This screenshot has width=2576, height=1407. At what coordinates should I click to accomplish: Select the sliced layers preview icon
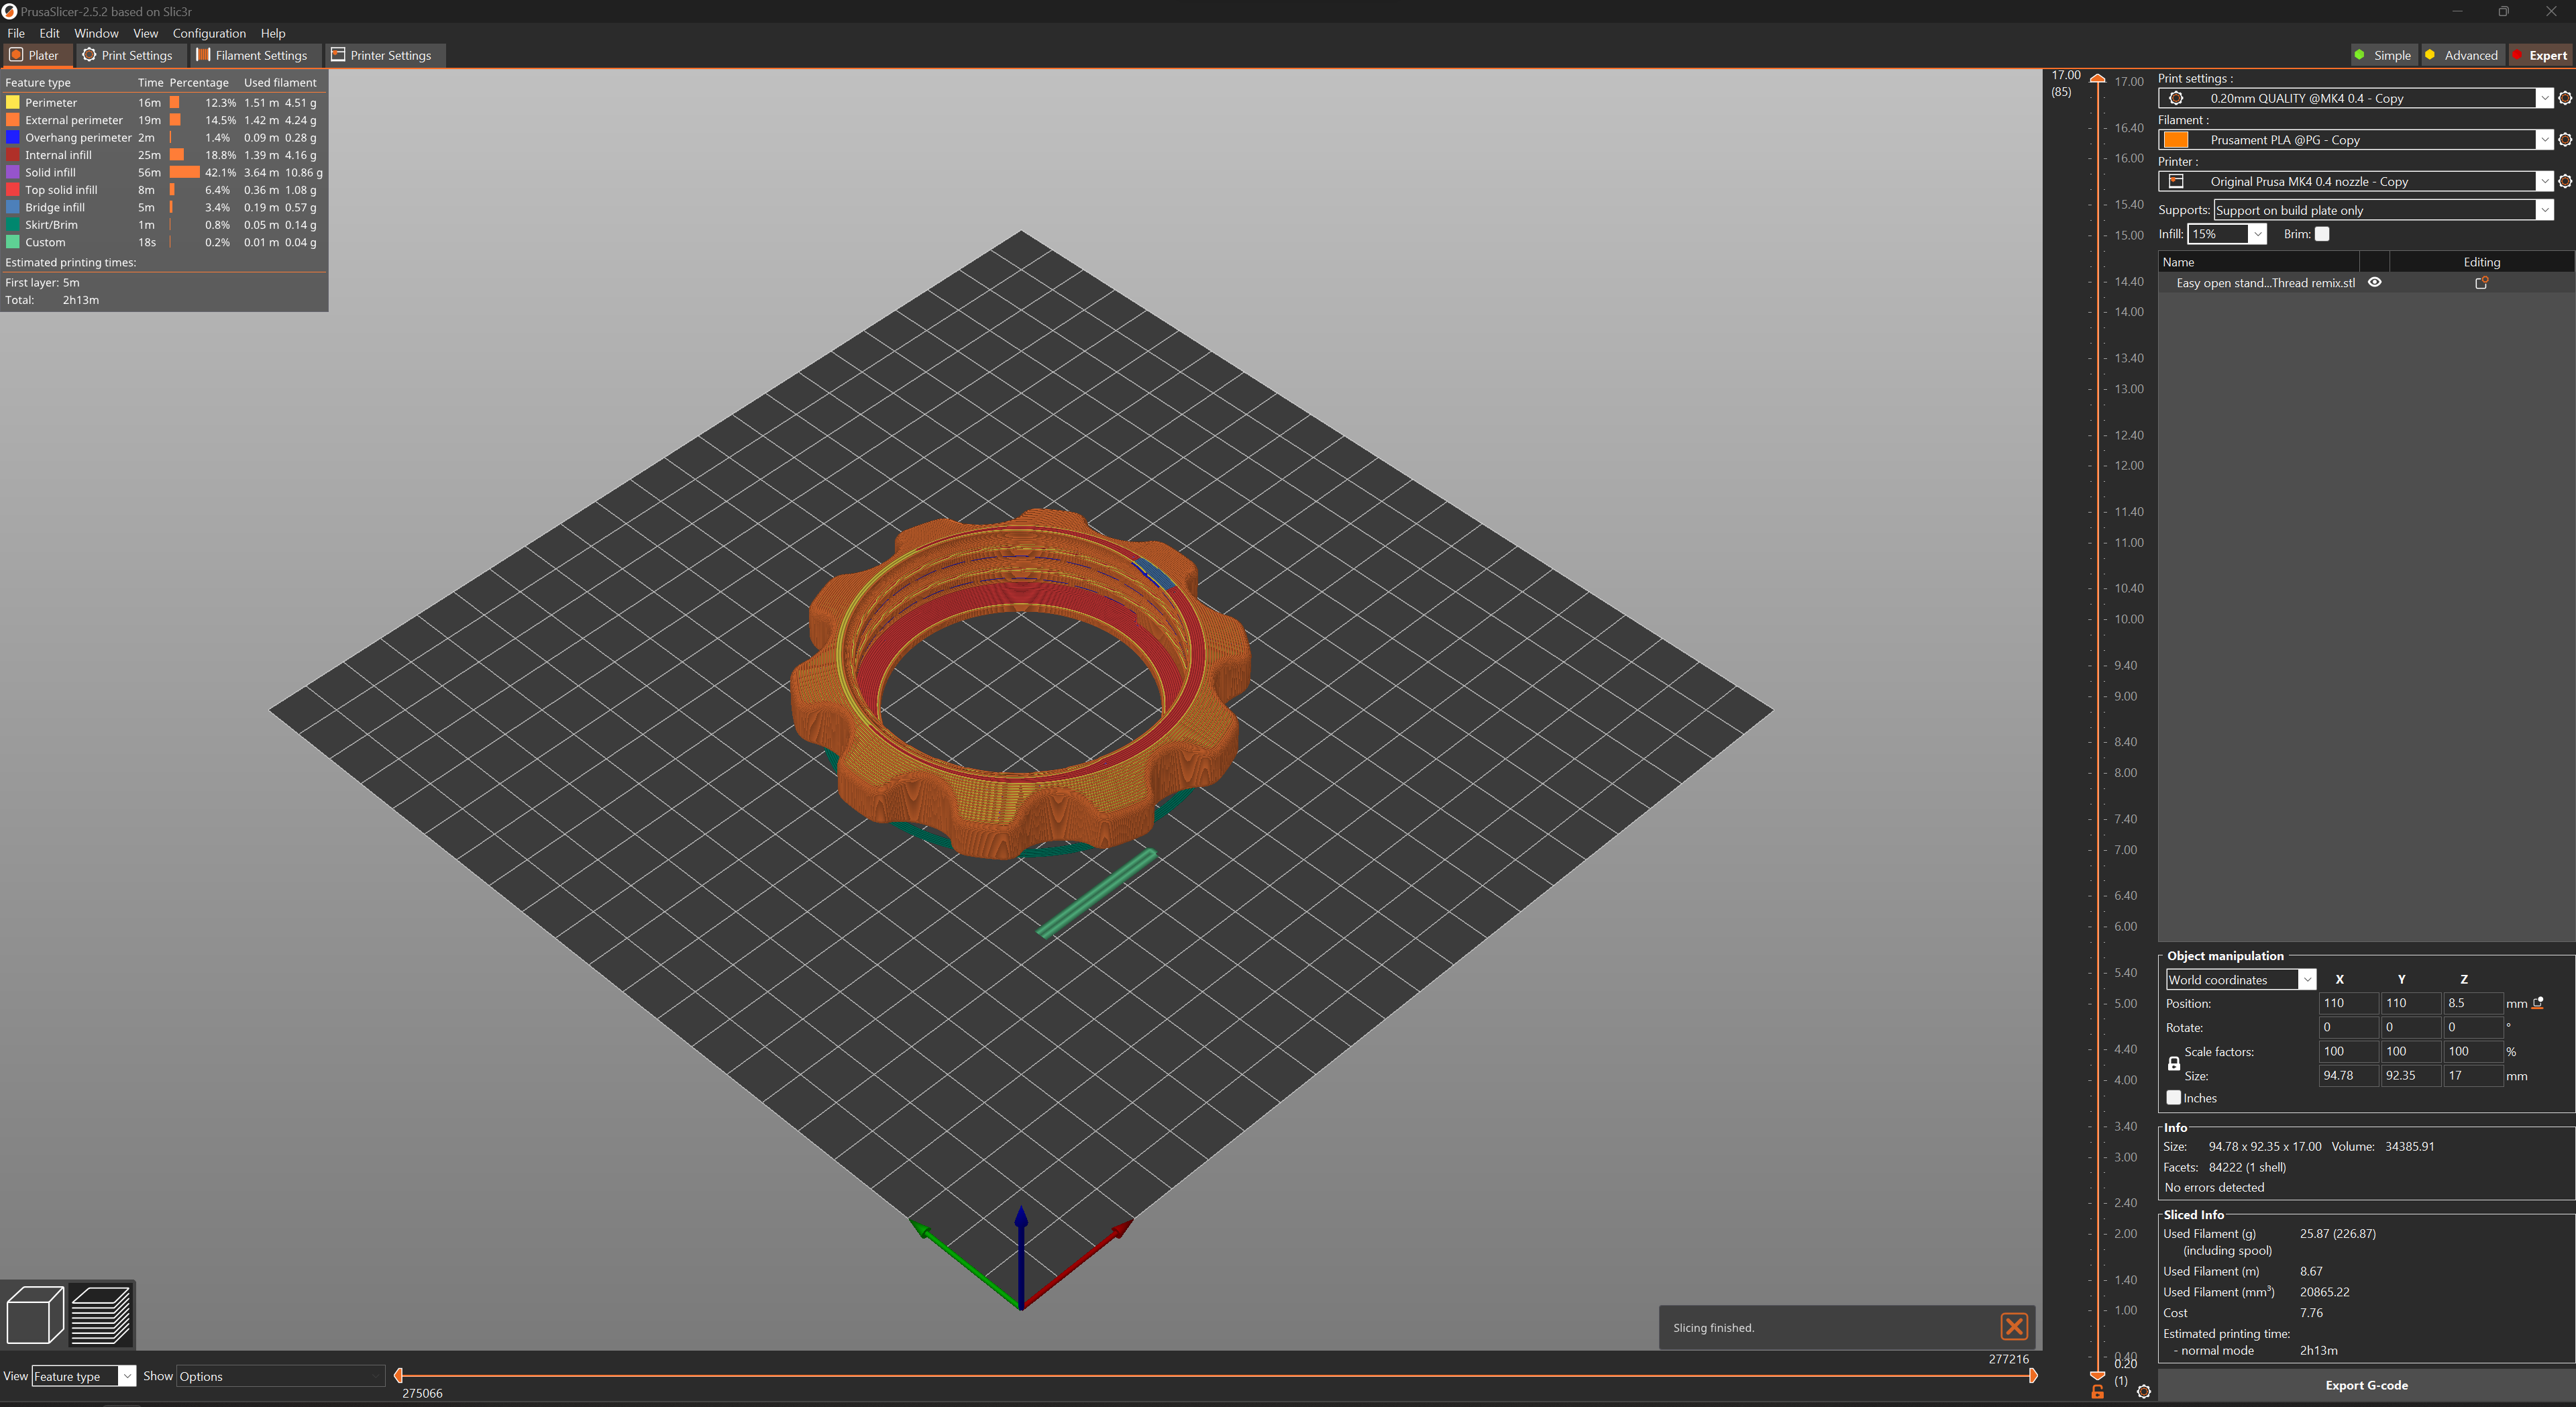[100, 1314]
